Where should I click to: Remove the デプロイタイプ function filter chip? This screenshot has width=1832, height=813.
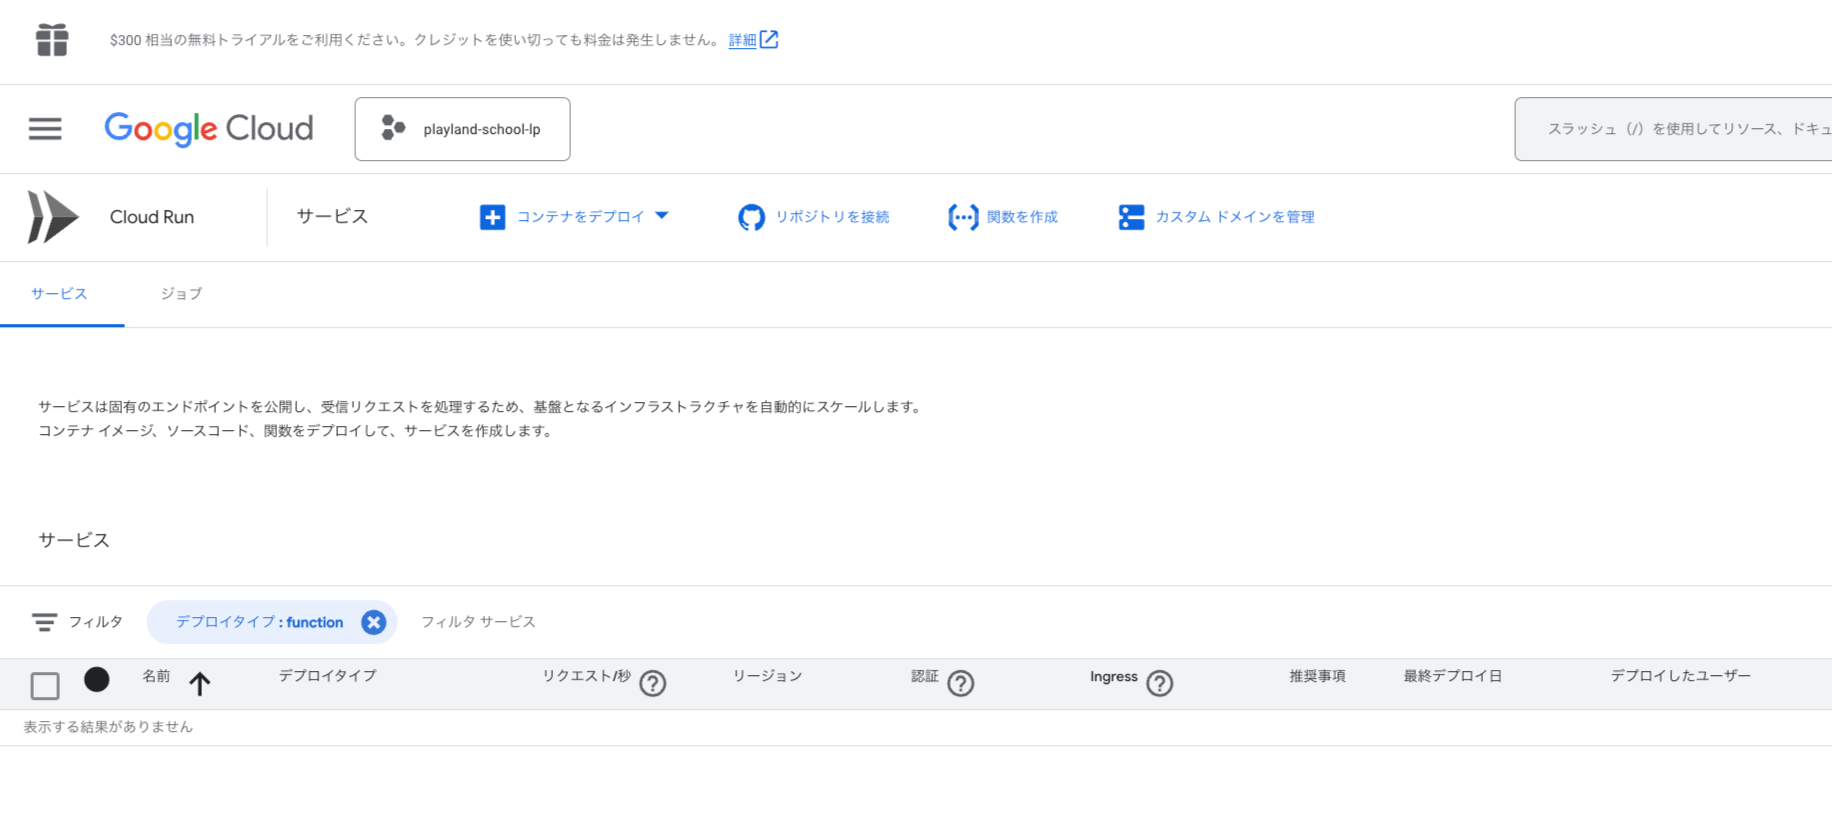point(373,622)
